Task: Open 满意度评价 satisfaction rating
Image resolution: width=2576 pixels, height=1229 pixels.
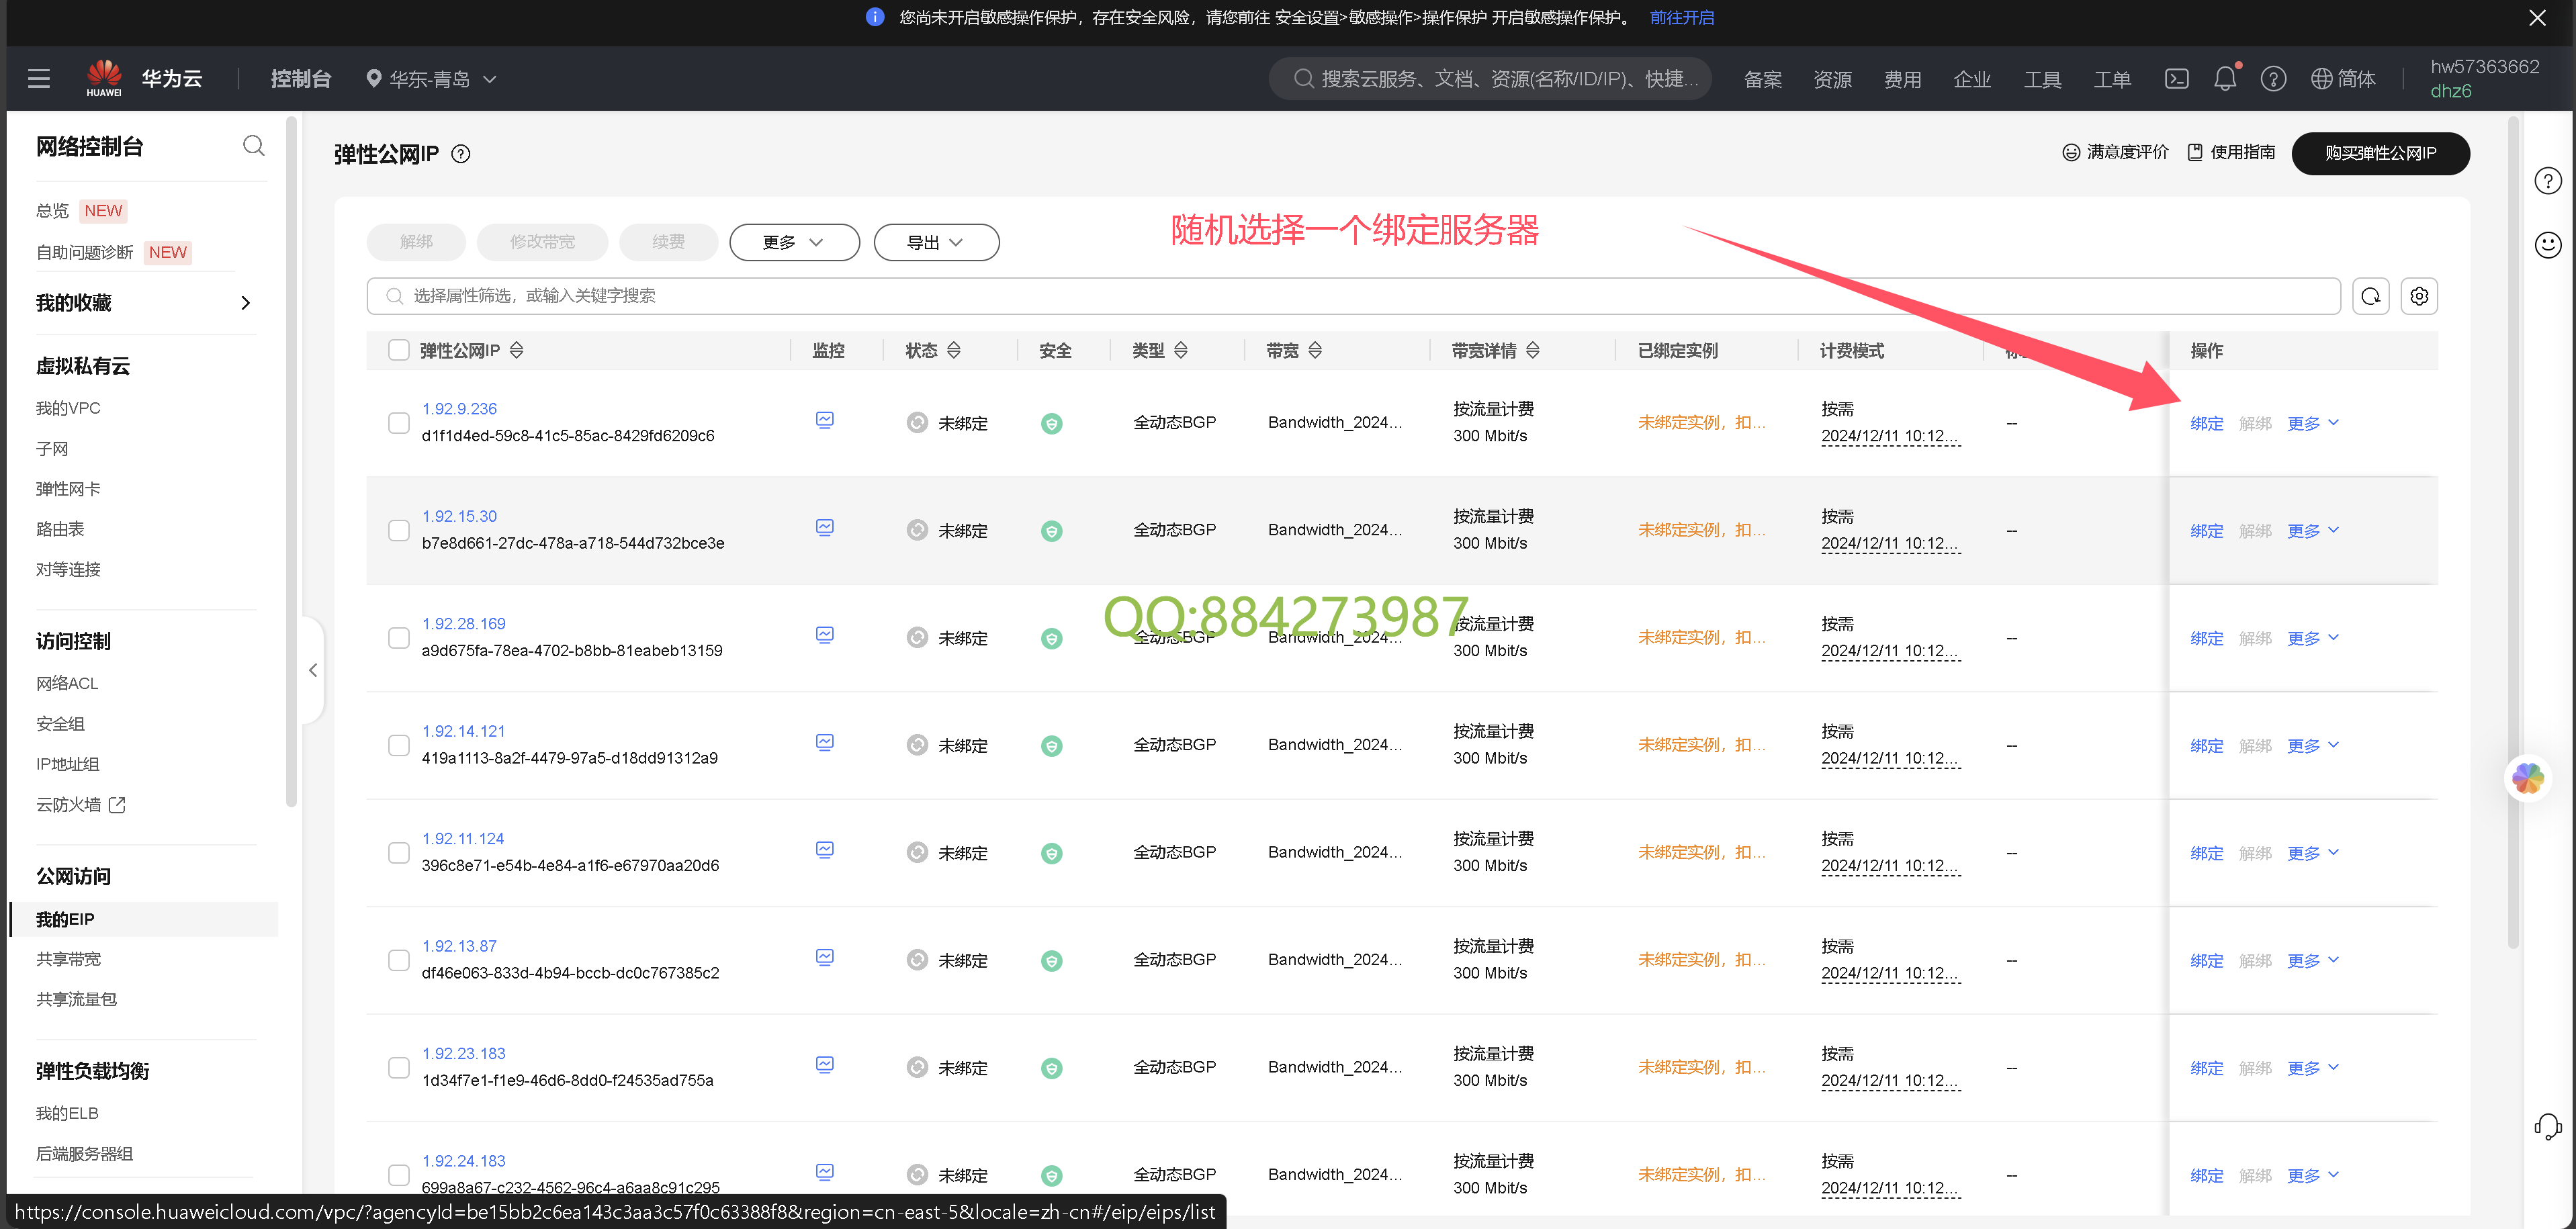Action: tap(2115, 152)
